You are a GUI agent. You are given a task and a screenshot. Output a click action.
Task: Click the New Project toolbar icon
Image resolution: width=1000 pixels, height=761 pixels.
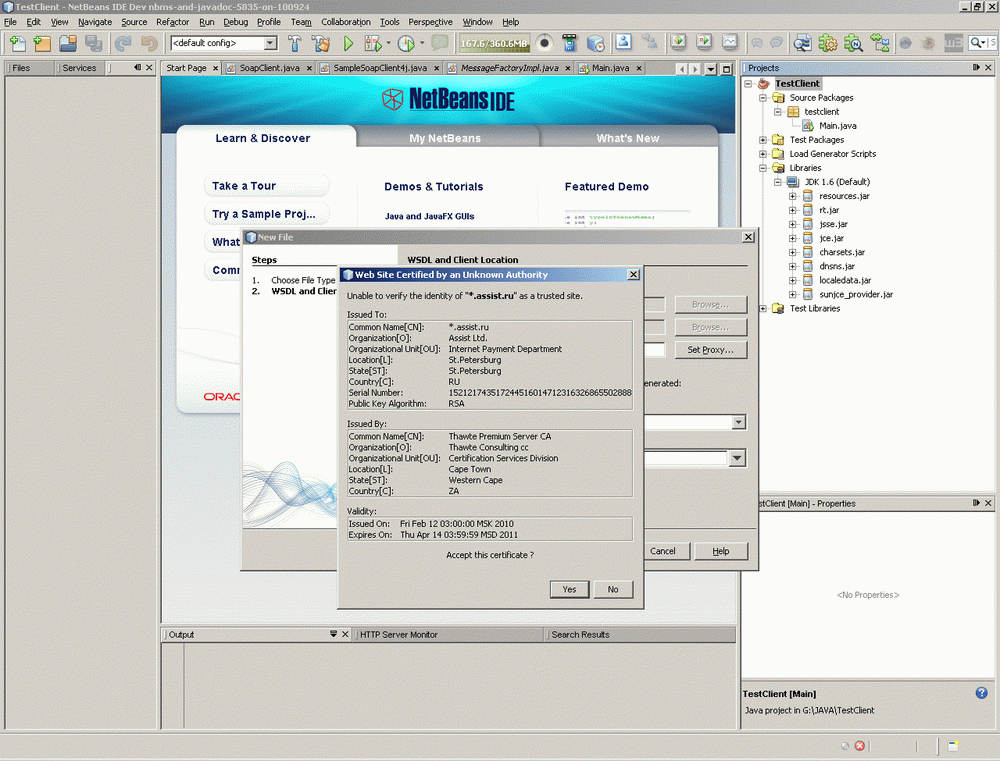click(42, 43)
